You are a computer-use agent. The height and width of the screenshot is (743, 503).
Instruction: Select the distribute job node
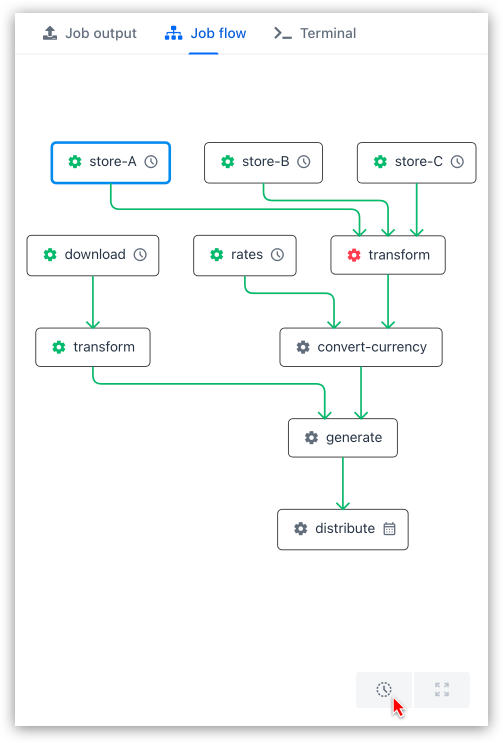[343, 530]
